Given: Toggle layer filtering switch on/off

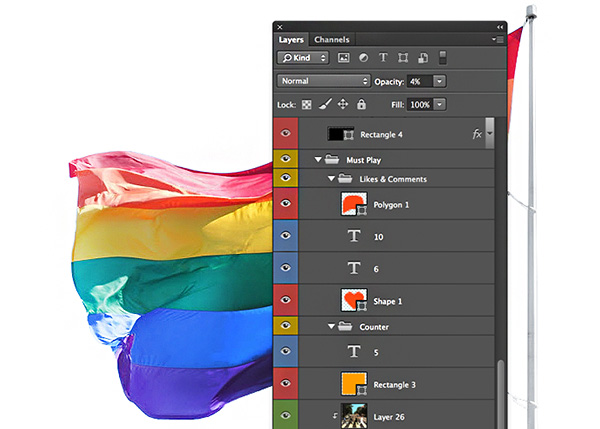Looking at the screenshot, I should pyautogui.click(x=443, y=58).
